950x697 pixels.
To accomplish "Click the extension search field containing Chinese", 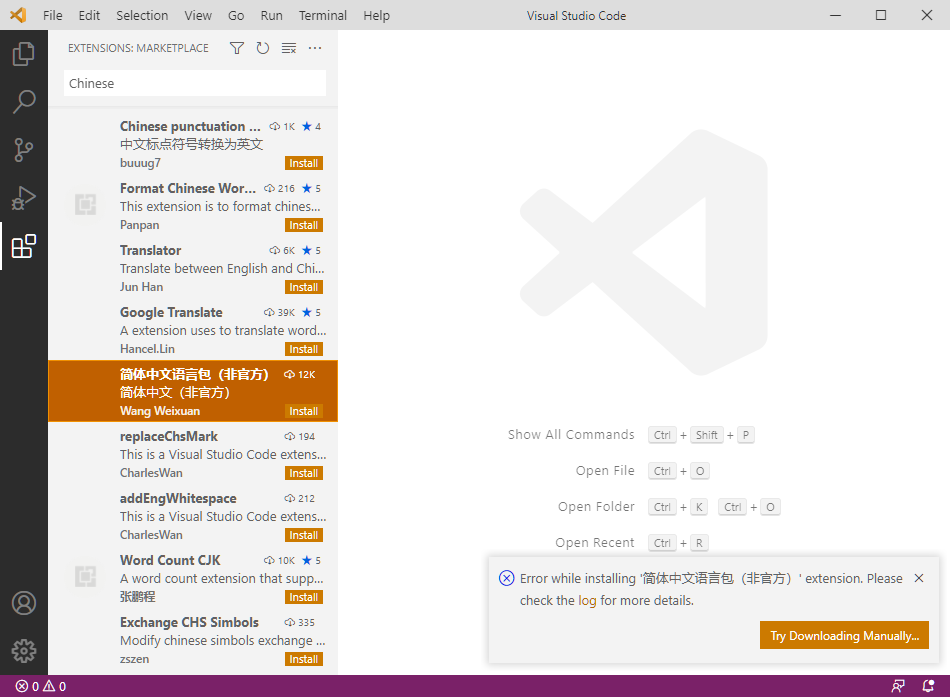I will pos(194,83).
